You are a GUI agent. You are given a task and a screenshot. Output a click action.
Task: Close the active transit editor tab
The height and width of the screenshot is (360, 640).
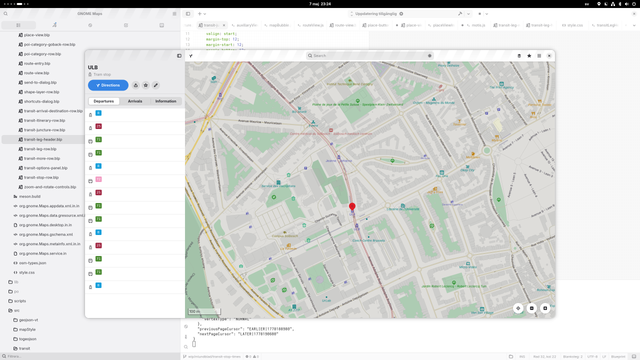(224, 25)
